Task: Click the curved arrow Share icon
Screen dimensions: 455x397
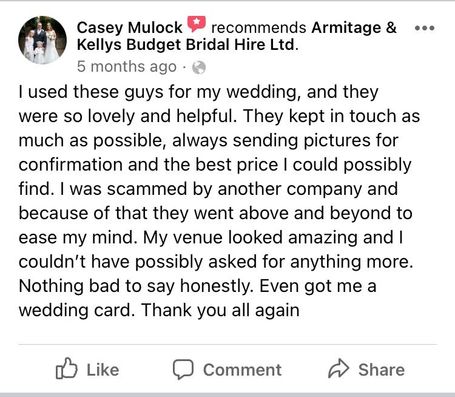Action: tap(339, 369)
